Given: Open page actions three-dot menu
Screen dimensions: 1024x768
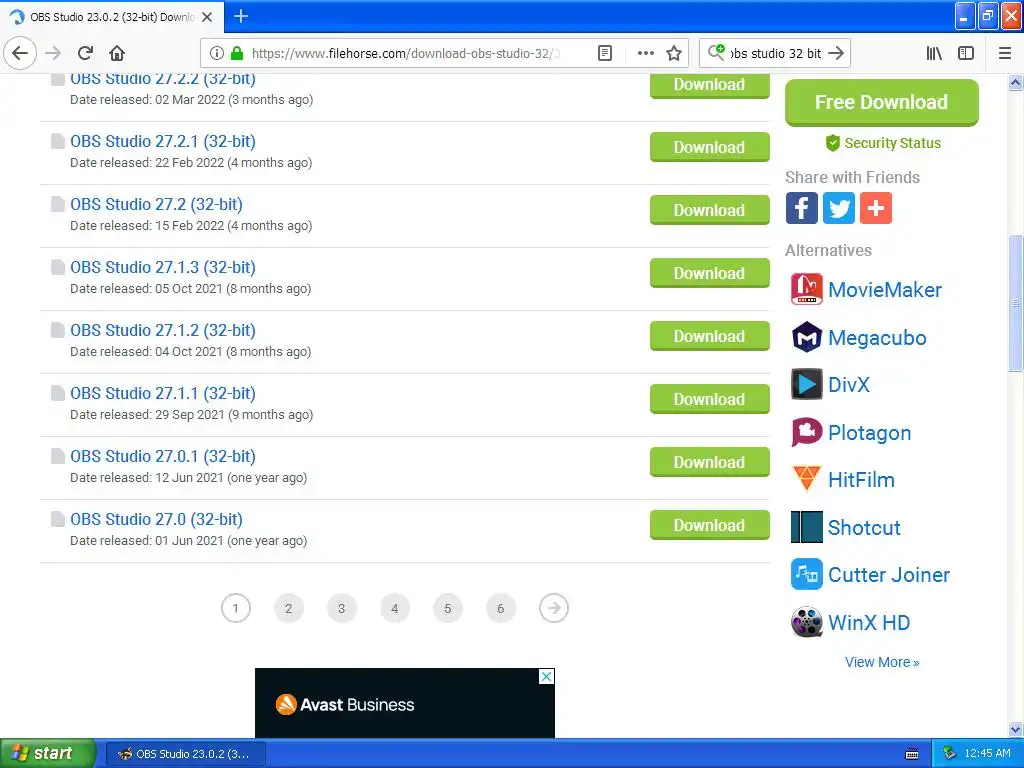Looking at the screenshot, I should [645, 53].
